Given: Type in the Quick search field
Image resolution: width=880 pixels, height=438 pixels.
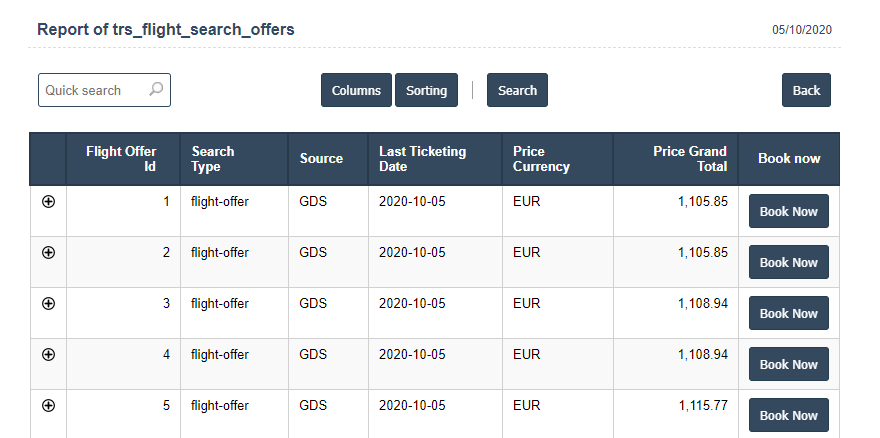Looking at the screenshot, I should [94, 90].
